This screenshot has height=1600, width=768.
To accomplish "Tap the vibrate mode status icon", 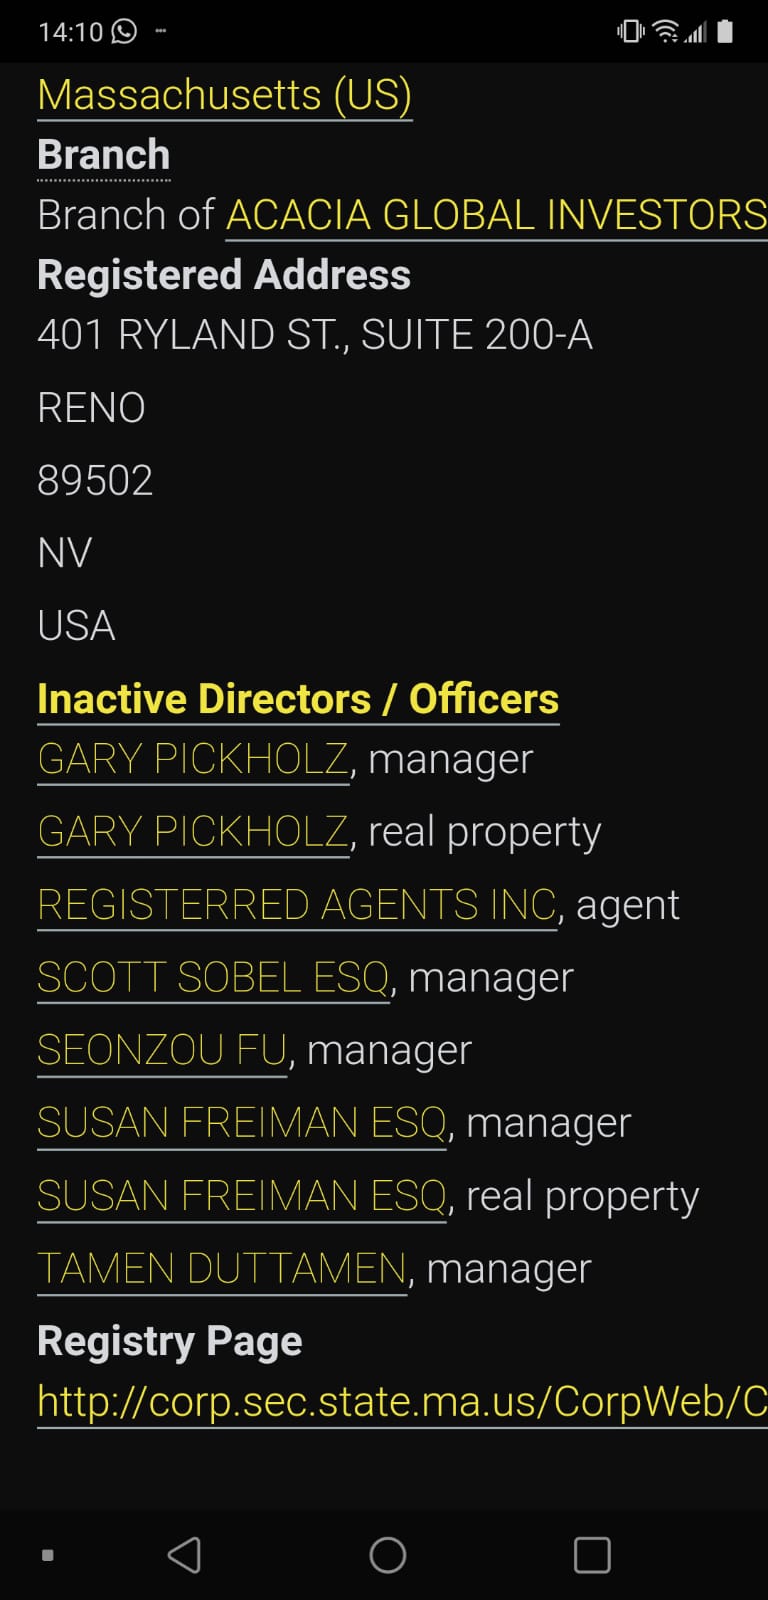I will 631,31.
